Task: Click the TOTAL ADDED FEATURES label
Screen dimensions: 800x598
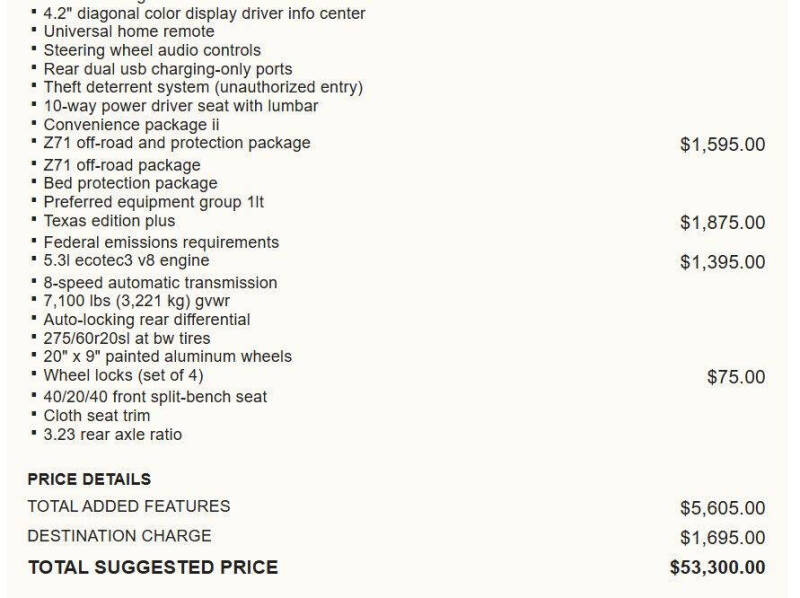Action: click(129, 506)
